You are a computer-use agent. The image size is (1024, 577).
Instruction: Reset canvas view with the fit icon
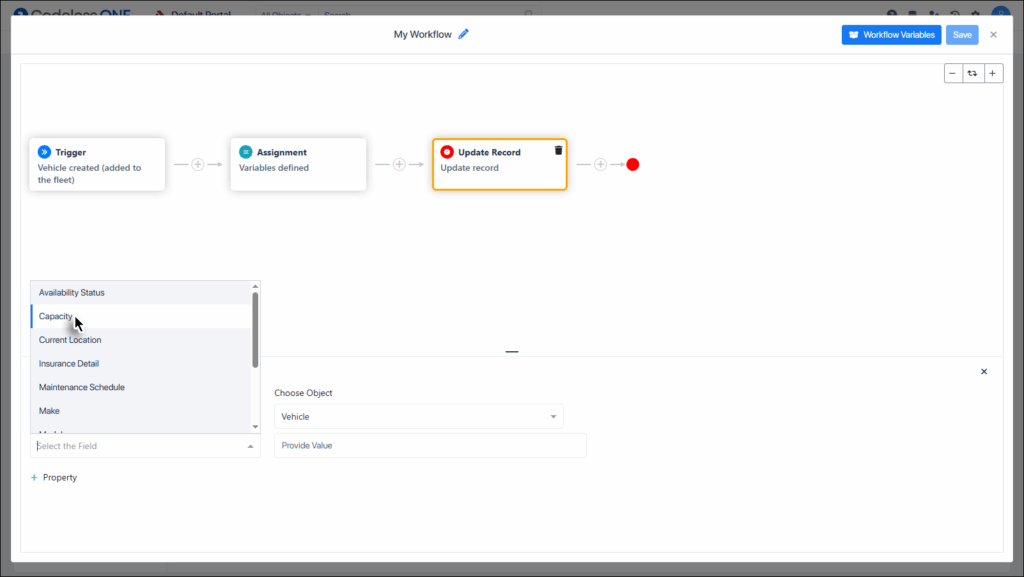(972, 72)
